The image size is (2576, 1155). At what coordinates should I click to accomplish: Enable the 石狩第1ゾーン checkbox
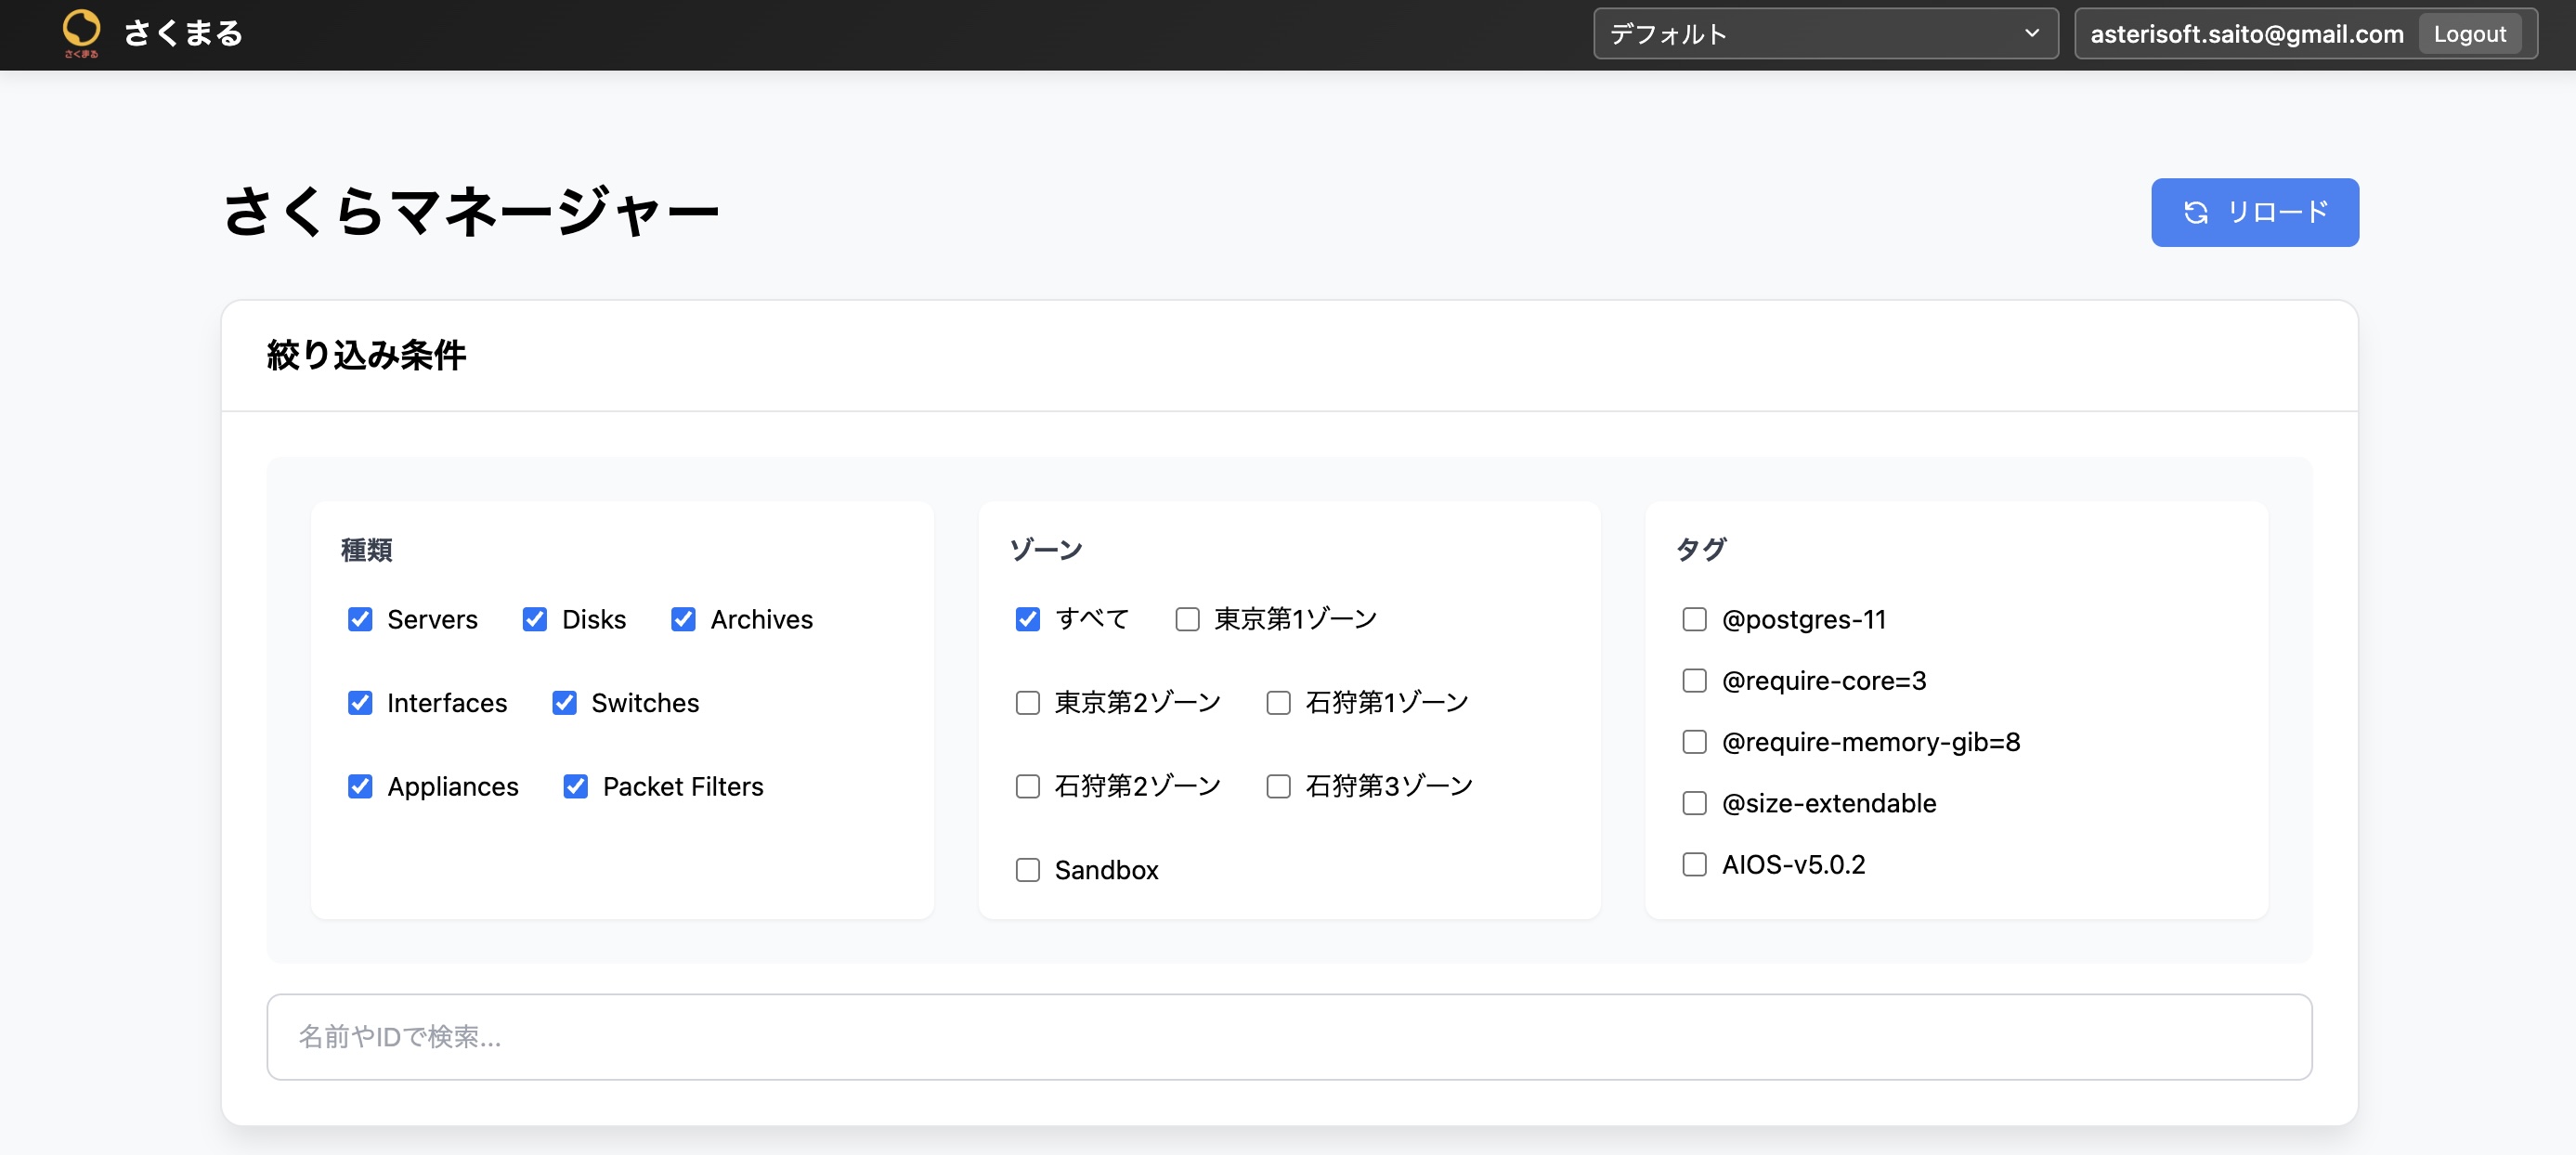1278,703
